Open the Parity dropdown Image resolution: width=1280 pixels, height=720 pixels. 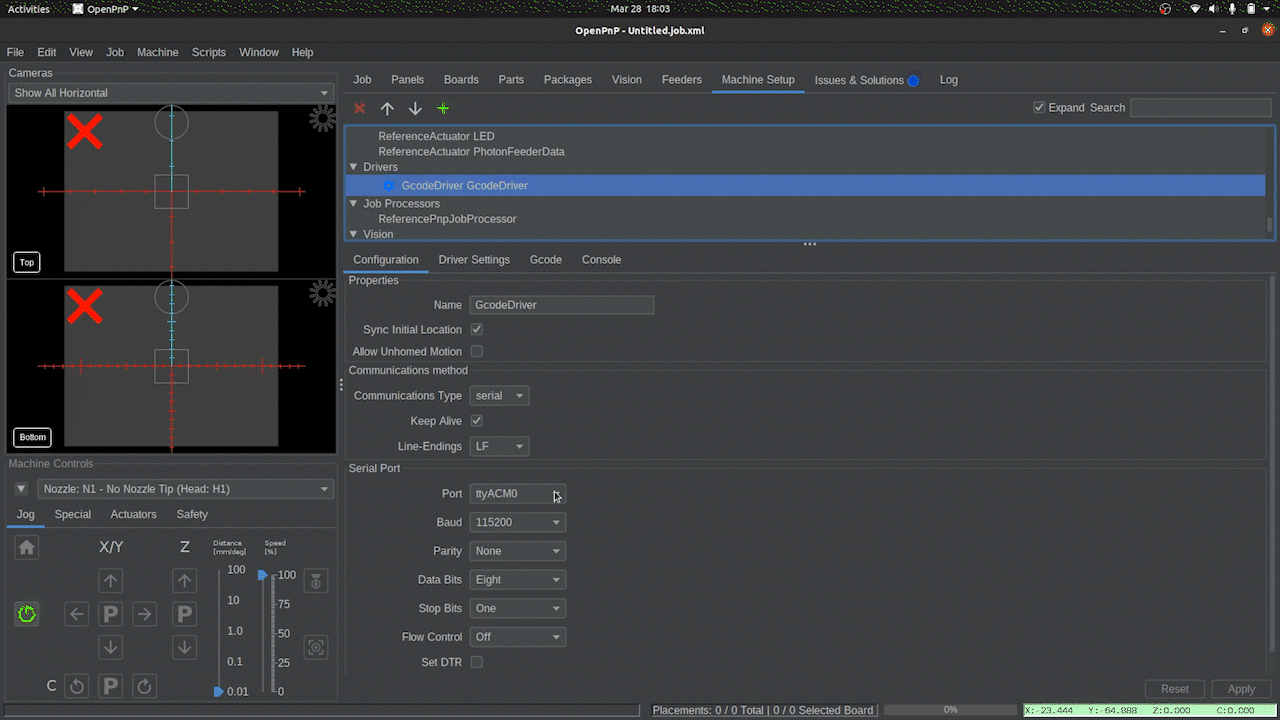(517, 551)
